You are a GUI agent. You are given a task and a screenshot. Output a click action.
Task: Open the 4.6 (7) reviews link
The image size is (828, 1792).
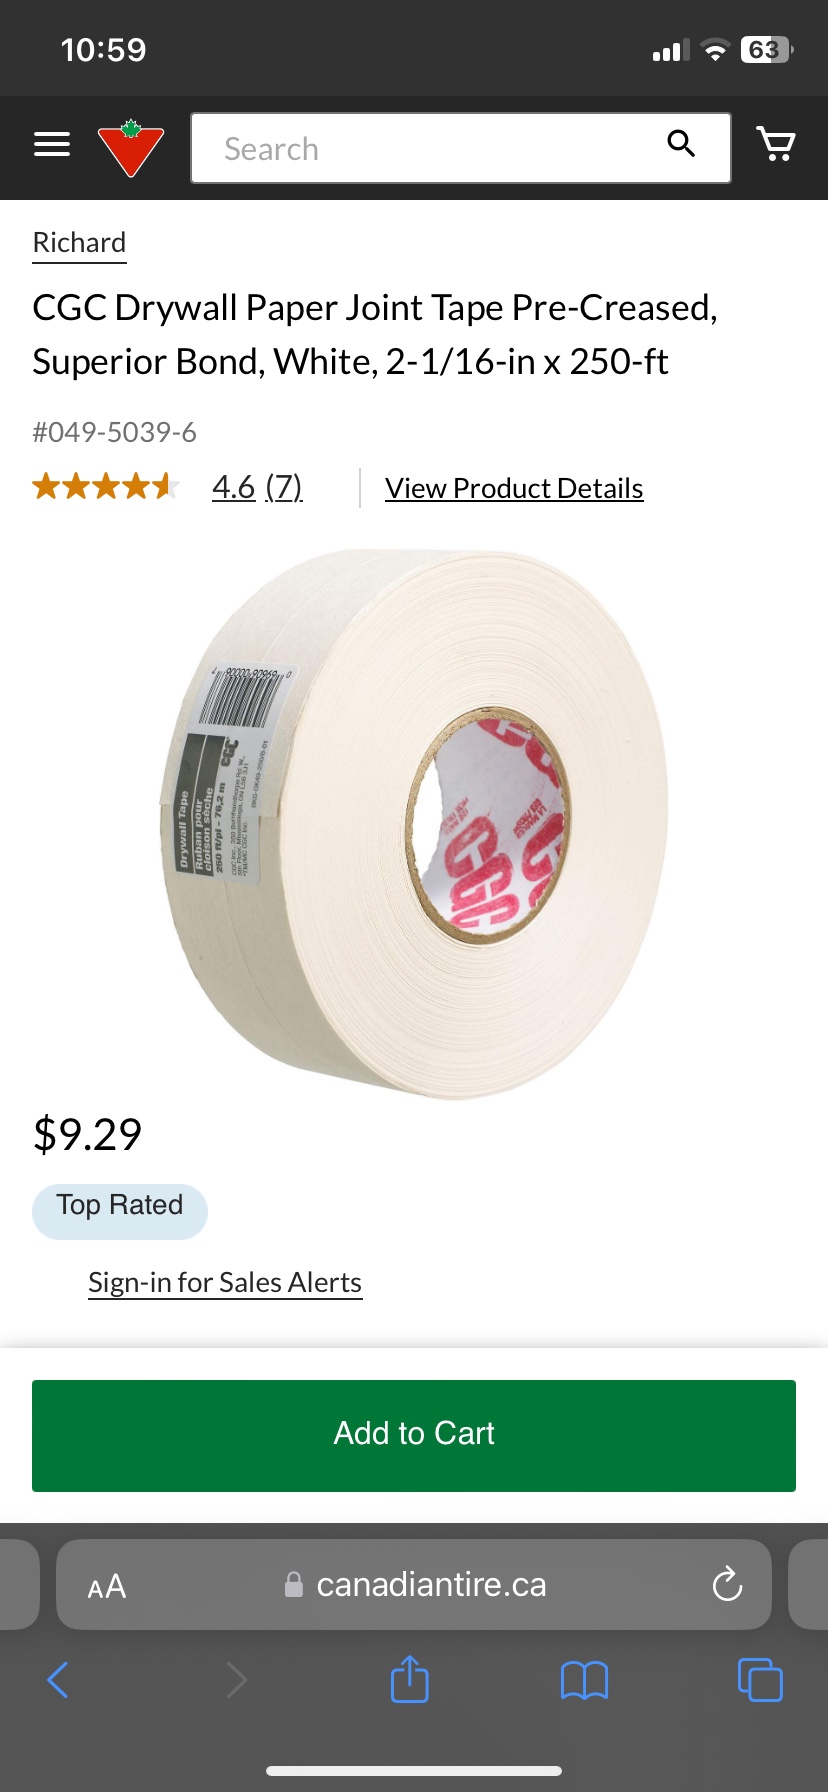257,487
